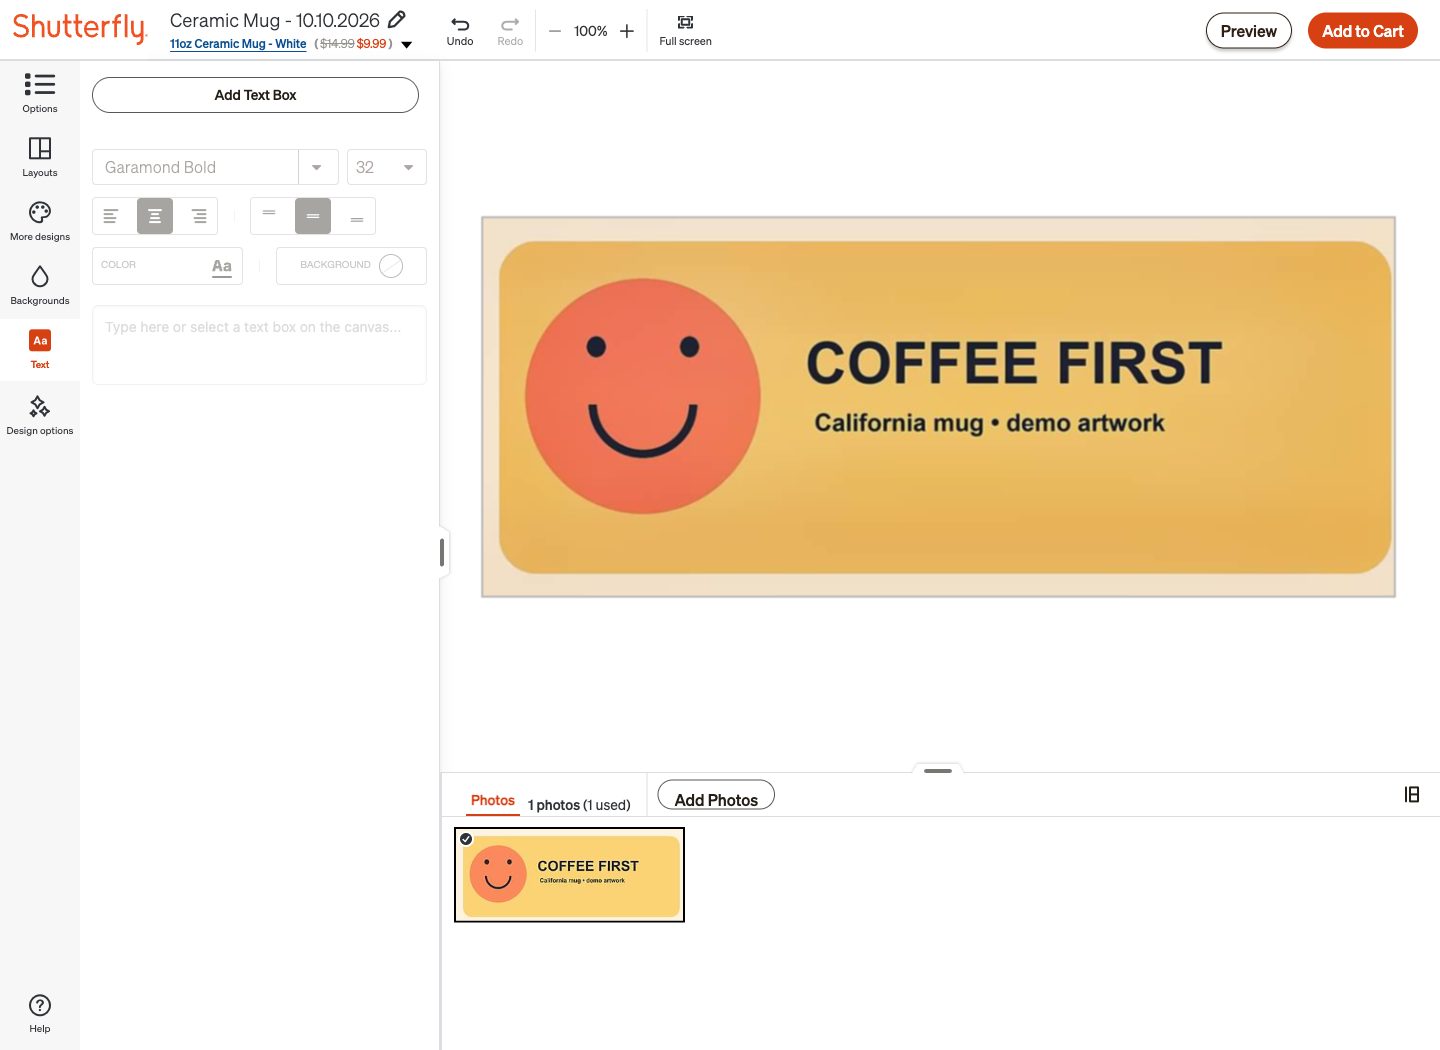The width and height of the screenshot is (1440, 1050).
Task: Click the Preview button
Action: point(1249,31)
